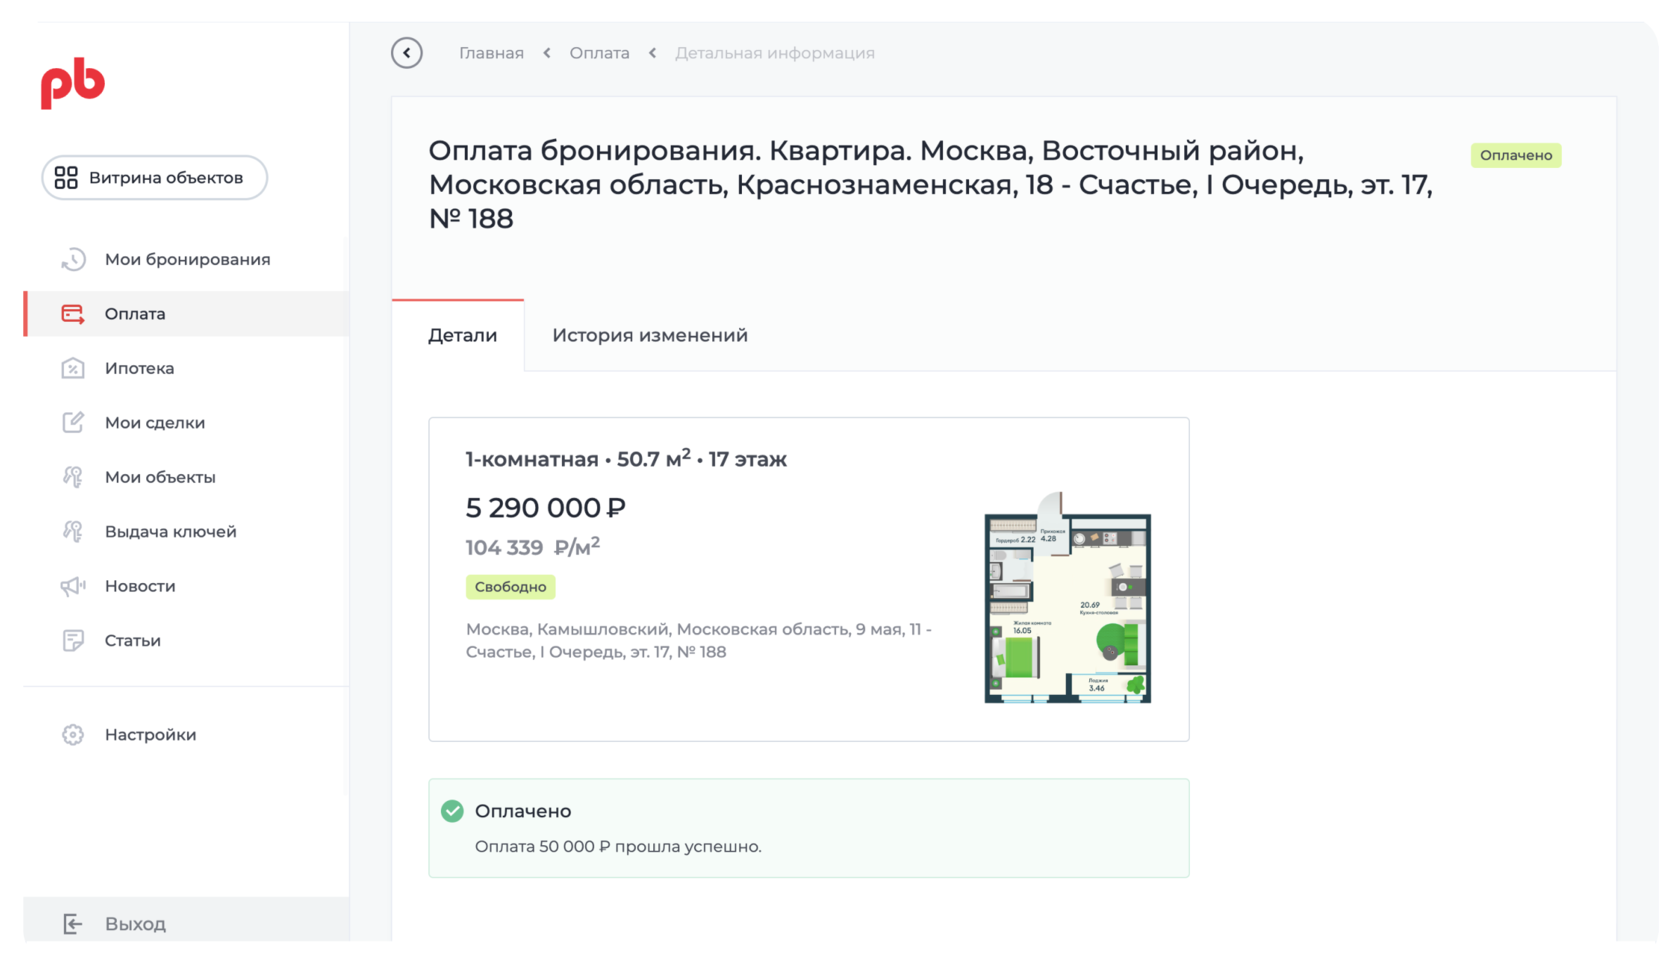Image resolution: width=1680 pixels, height=978 pixels.
Task: Click the Оплата бронирования page title
Action: (930, 185)
